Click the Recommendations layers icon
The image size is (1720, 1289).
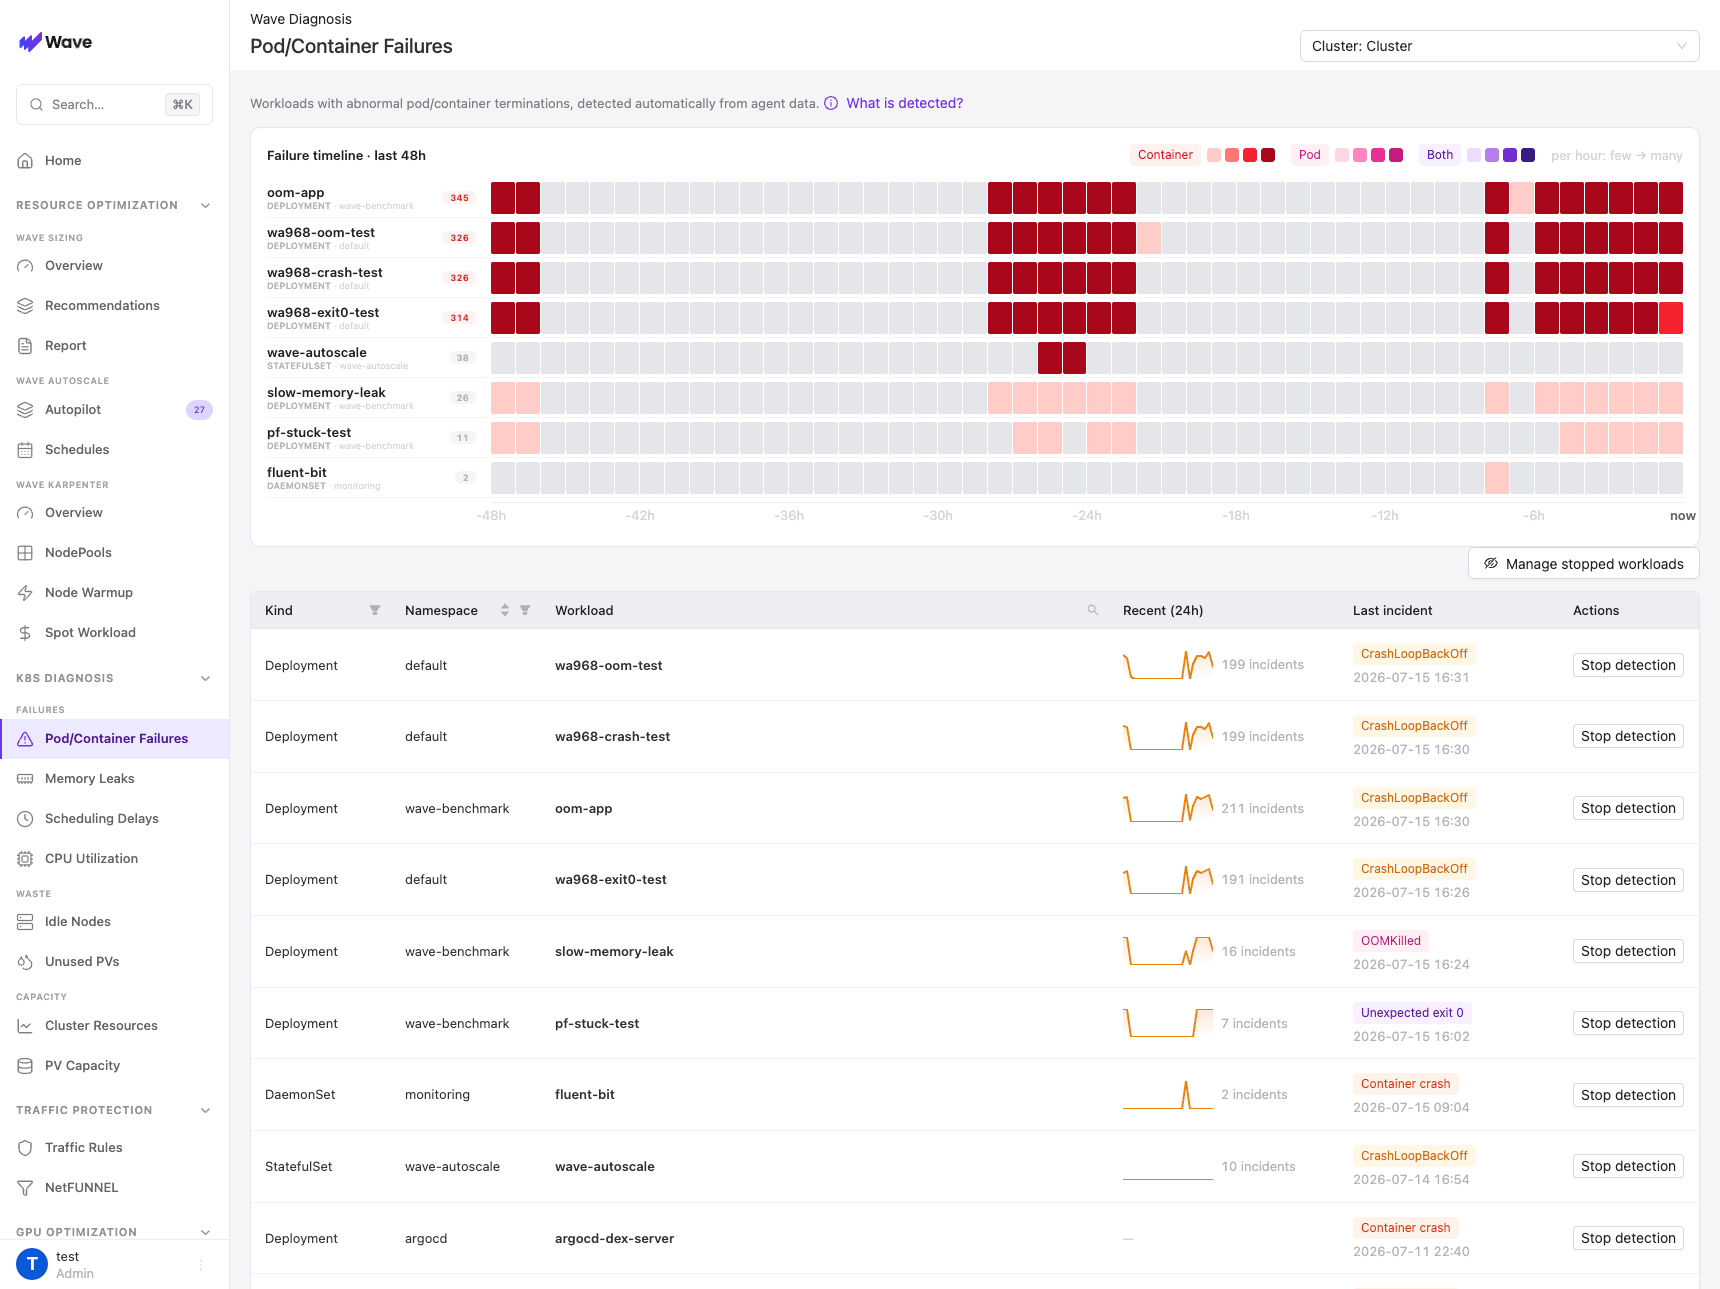[x=25, y=306]
